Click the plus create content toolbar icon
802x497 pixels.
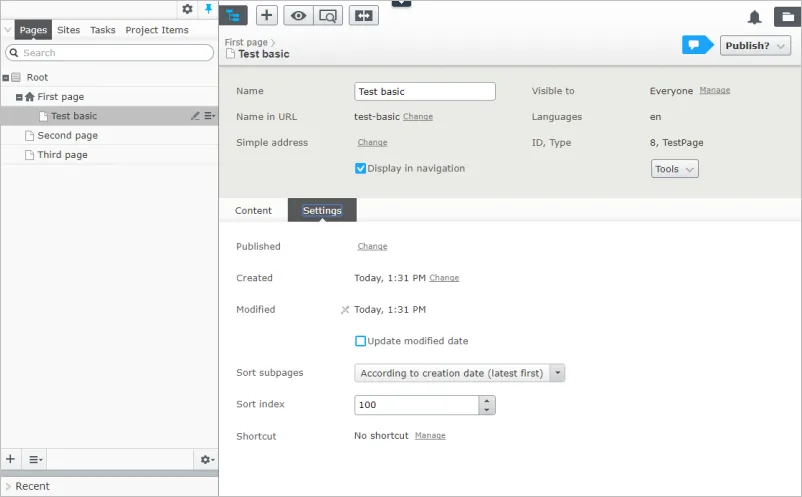coord(266,15)
